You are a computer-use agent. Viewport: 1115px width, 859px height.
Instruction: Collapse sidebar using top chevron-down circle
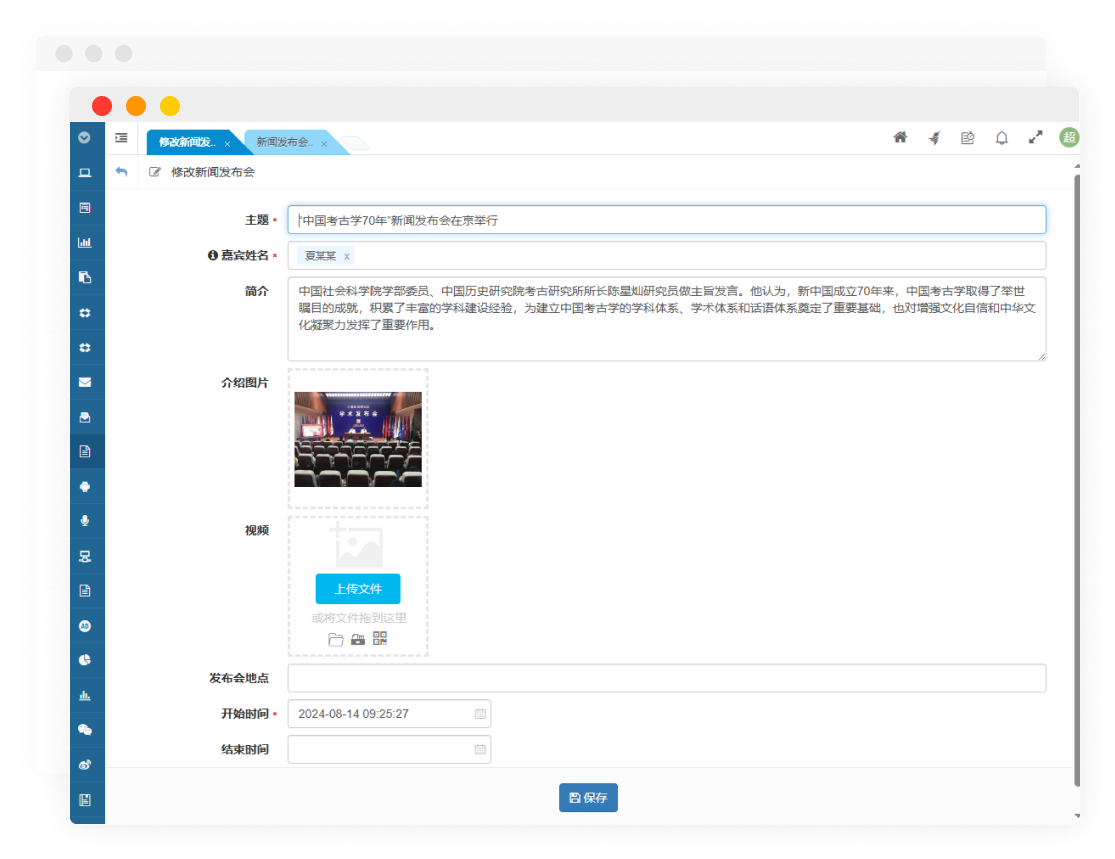coord(85,138)
